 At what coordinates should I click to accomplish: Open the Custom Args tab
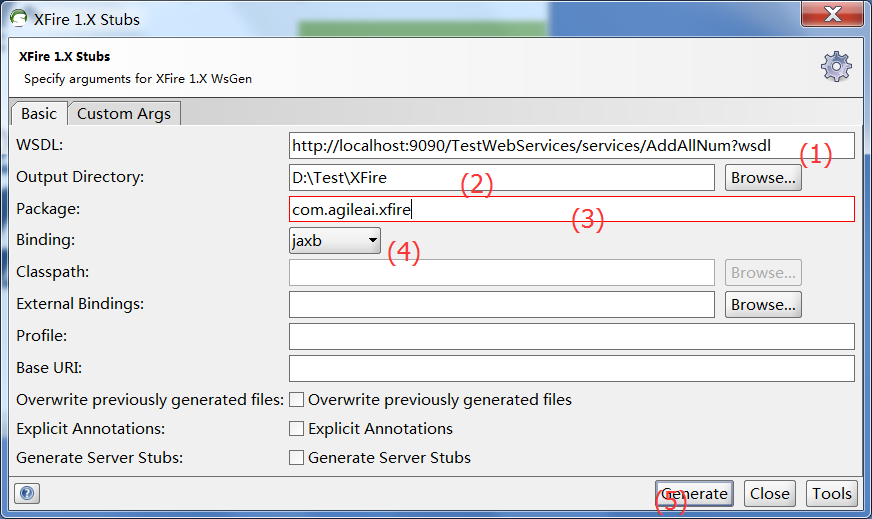[124, 113]
